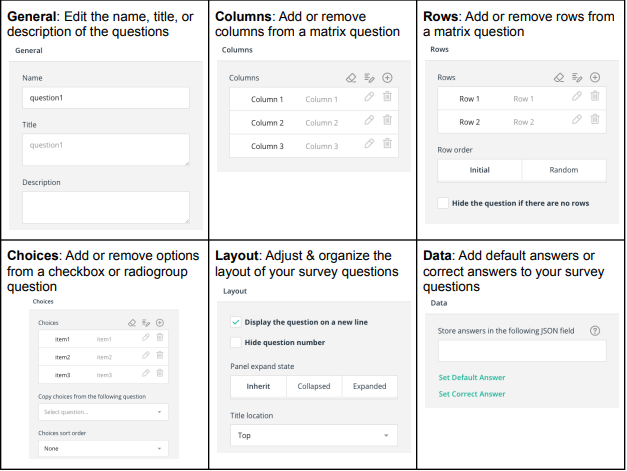Edit Row 1 with pencil icon
This screenshot has width=627, height=471.
pyautogui.click(x=577, y=96)
